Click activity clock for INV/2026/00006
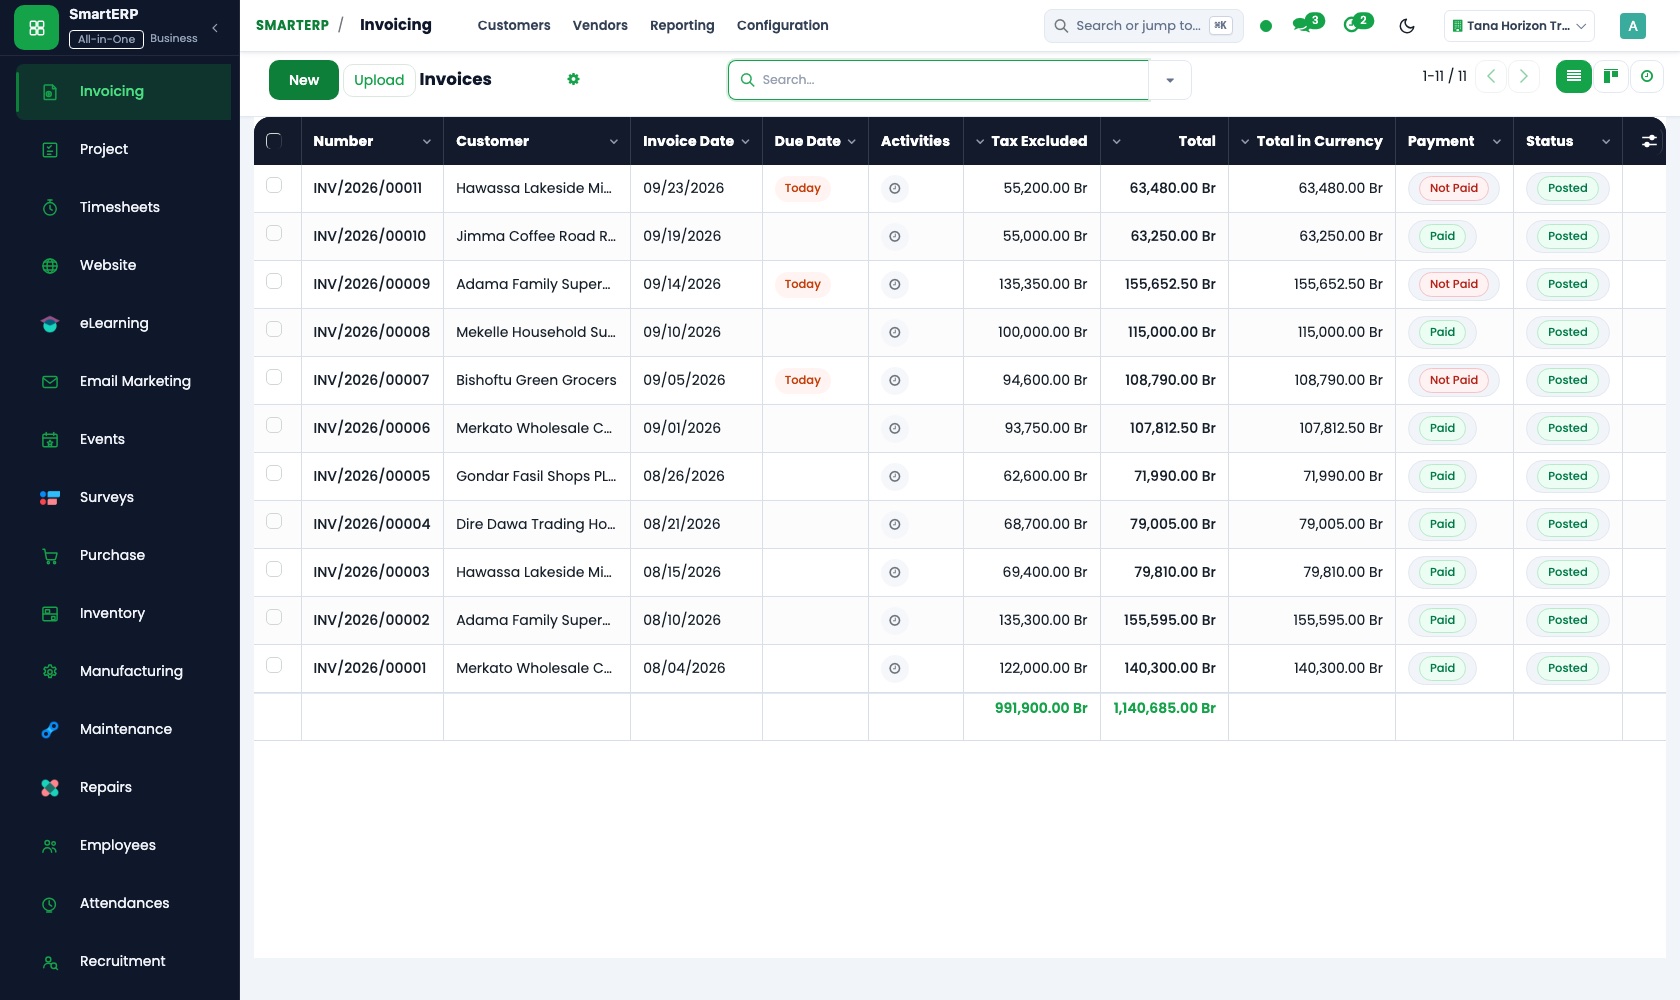The width and height of the screenshot is (1680, 1000). [x=895, y=428]
